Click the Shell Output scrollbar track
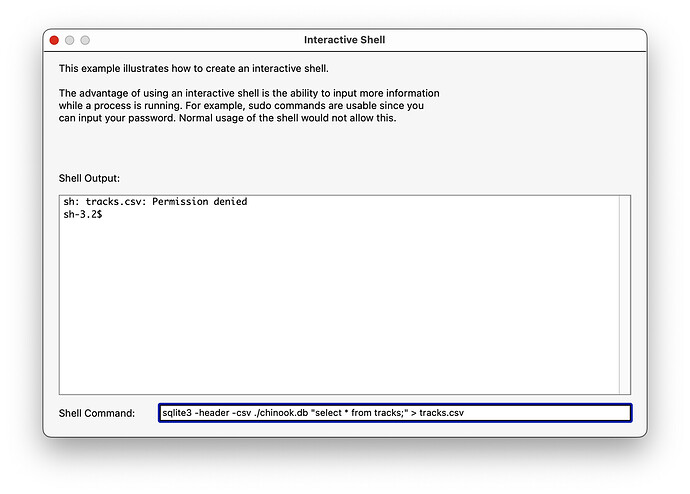Viewport: 690px width, 494px height. coord(624,295)
